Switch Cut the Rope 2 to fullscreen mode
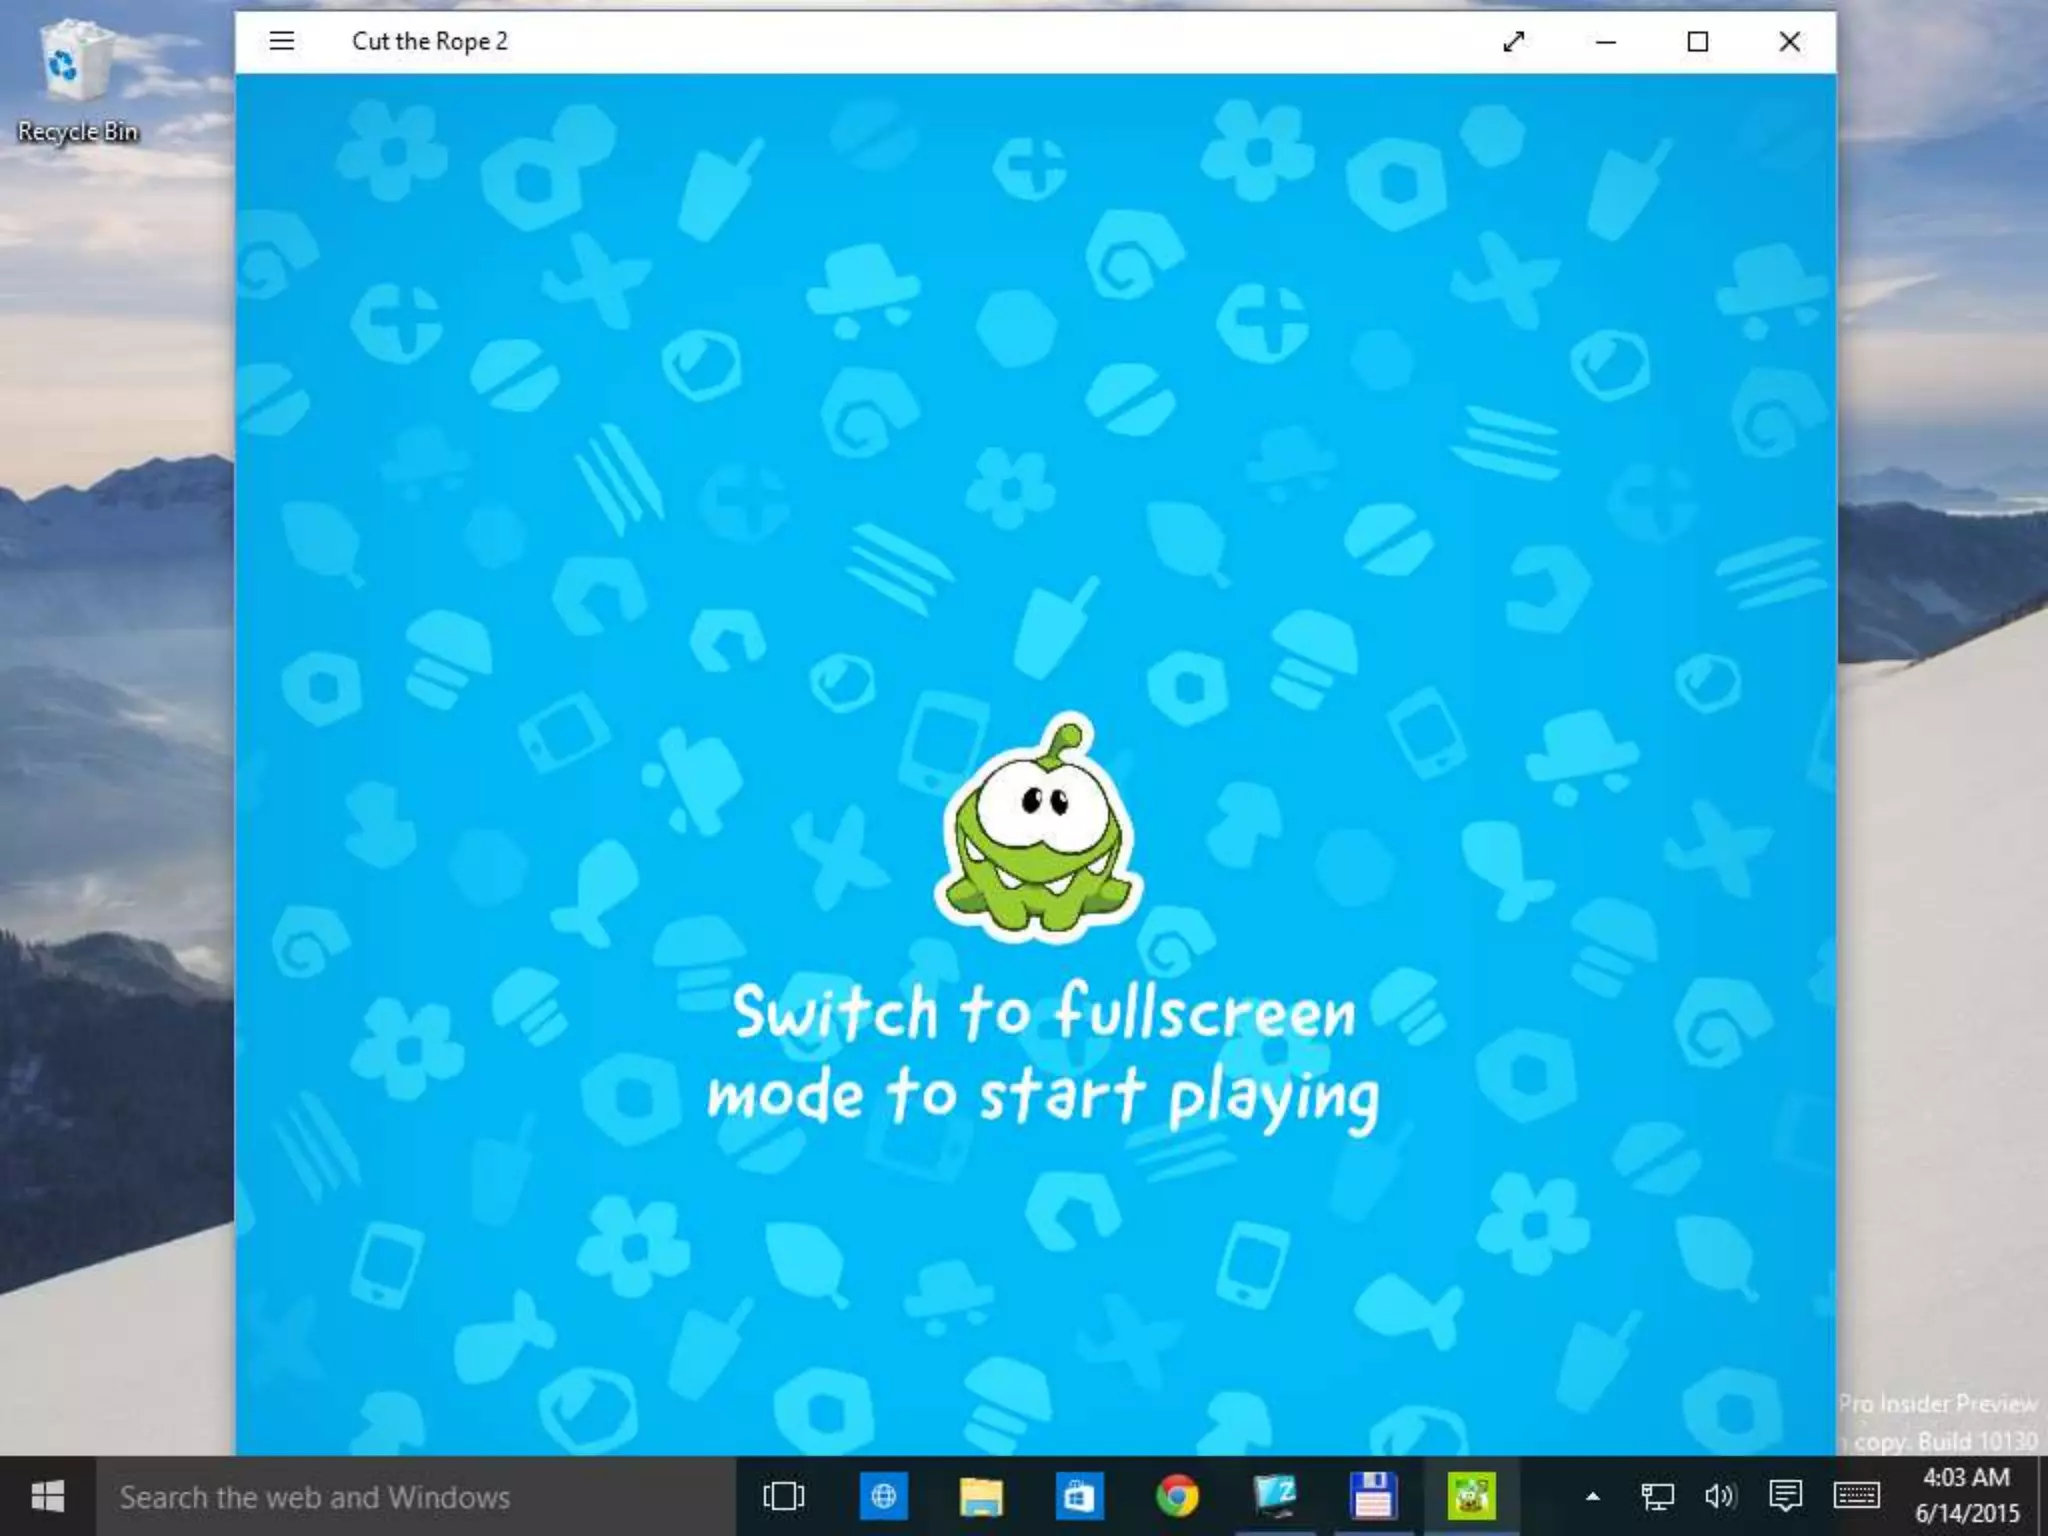Screen dimensions: 2048x1536 tap(1514, 41)
